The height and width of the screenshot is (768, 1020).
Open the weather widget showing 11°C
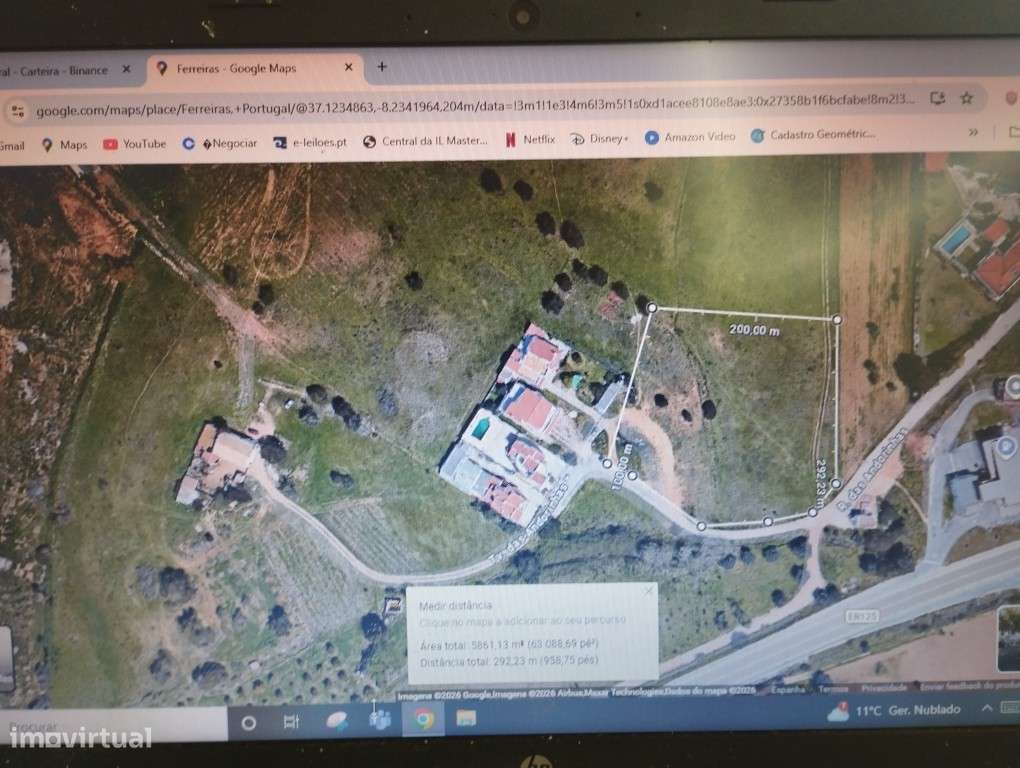click(894, 711)
